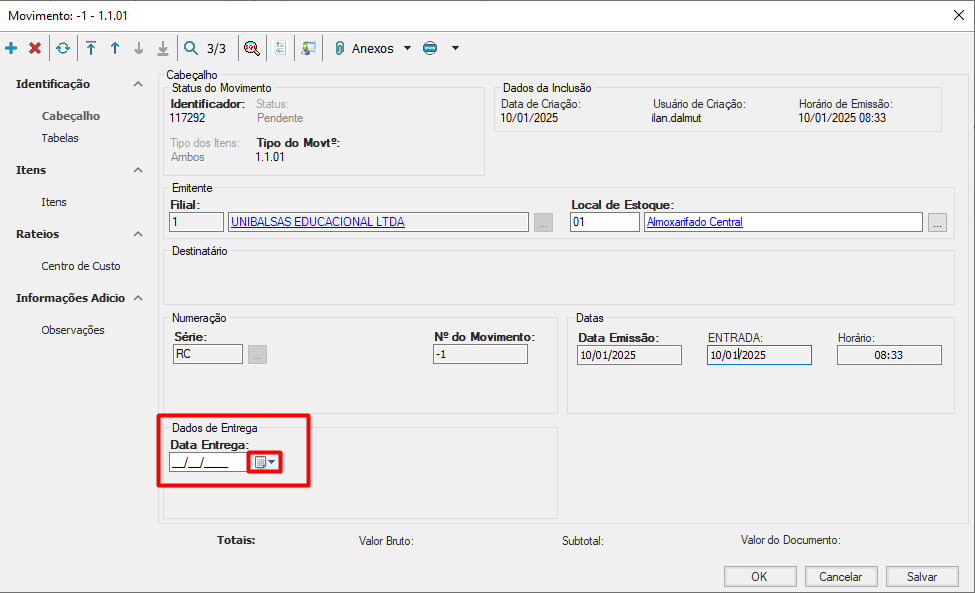This screenshot has height=593, width=975.
Task: Open the Data Entrega calendar dropdown
Action: tap(265, 462)
